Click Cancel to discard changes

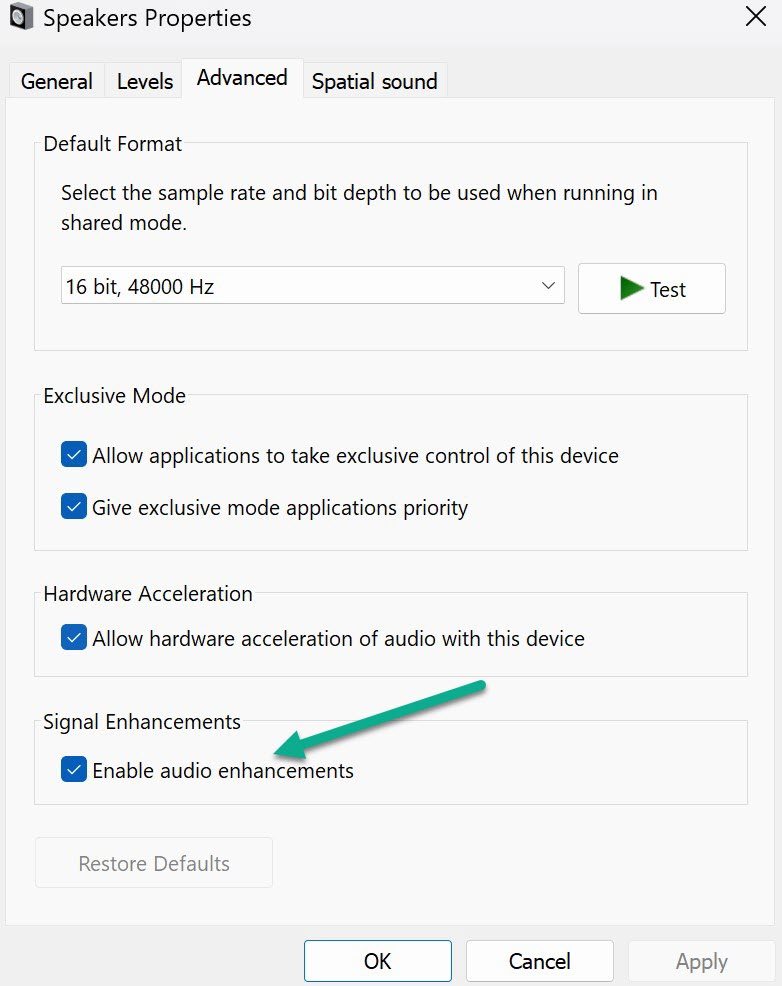539,961
